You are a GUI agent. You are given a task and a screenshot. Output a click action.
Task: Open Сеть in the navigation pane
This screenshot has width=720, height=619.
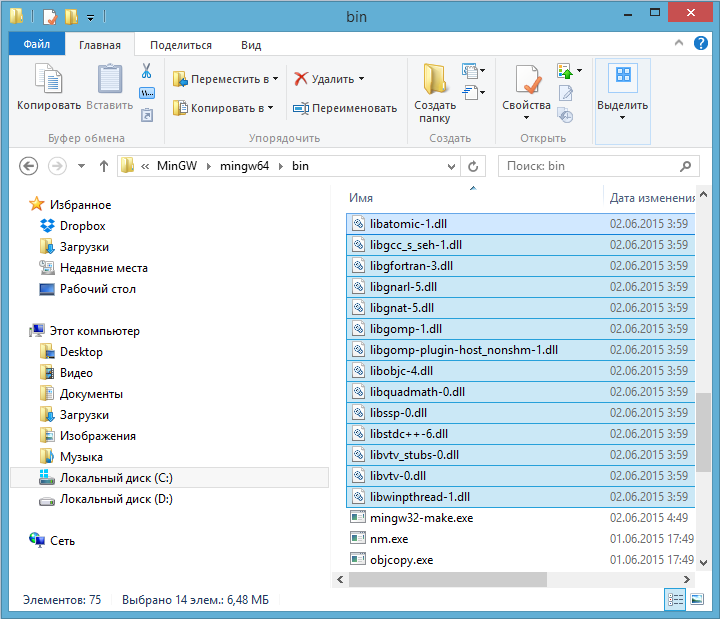click(52, 540)
